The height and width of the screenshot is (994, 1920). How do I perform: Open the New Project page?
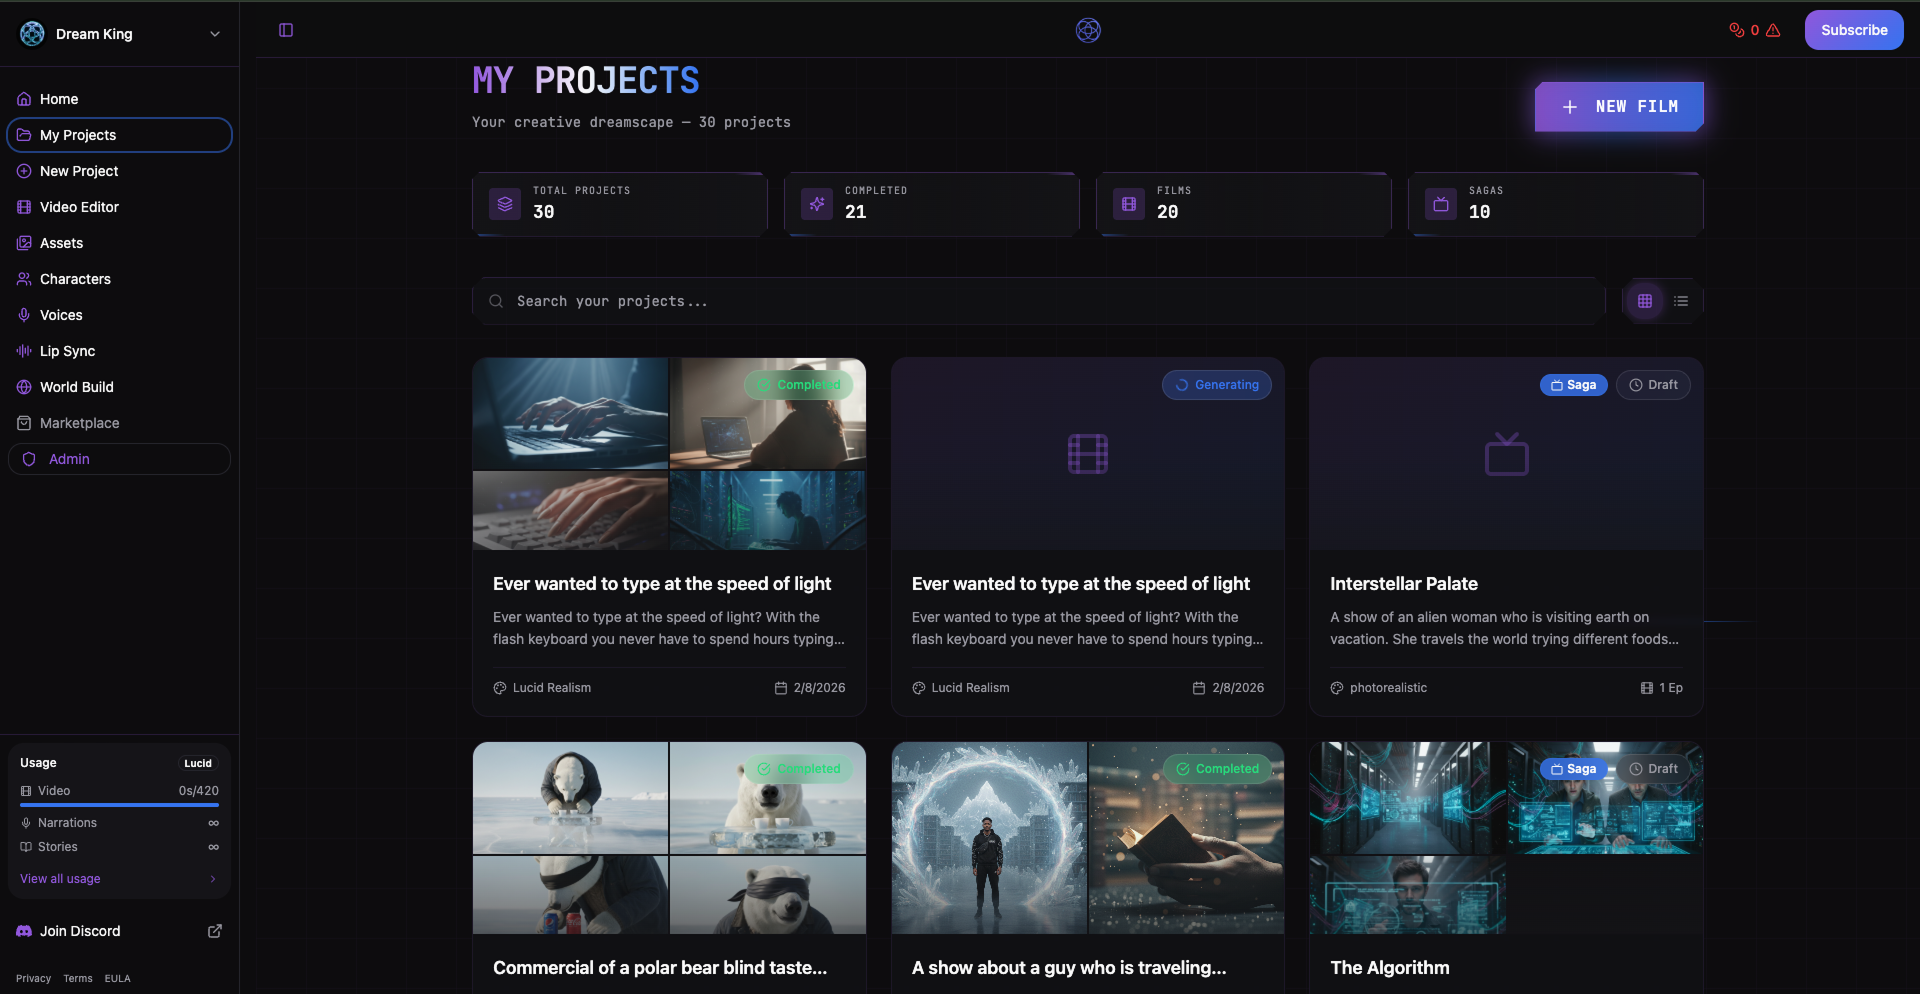click(x=78, y=171)
